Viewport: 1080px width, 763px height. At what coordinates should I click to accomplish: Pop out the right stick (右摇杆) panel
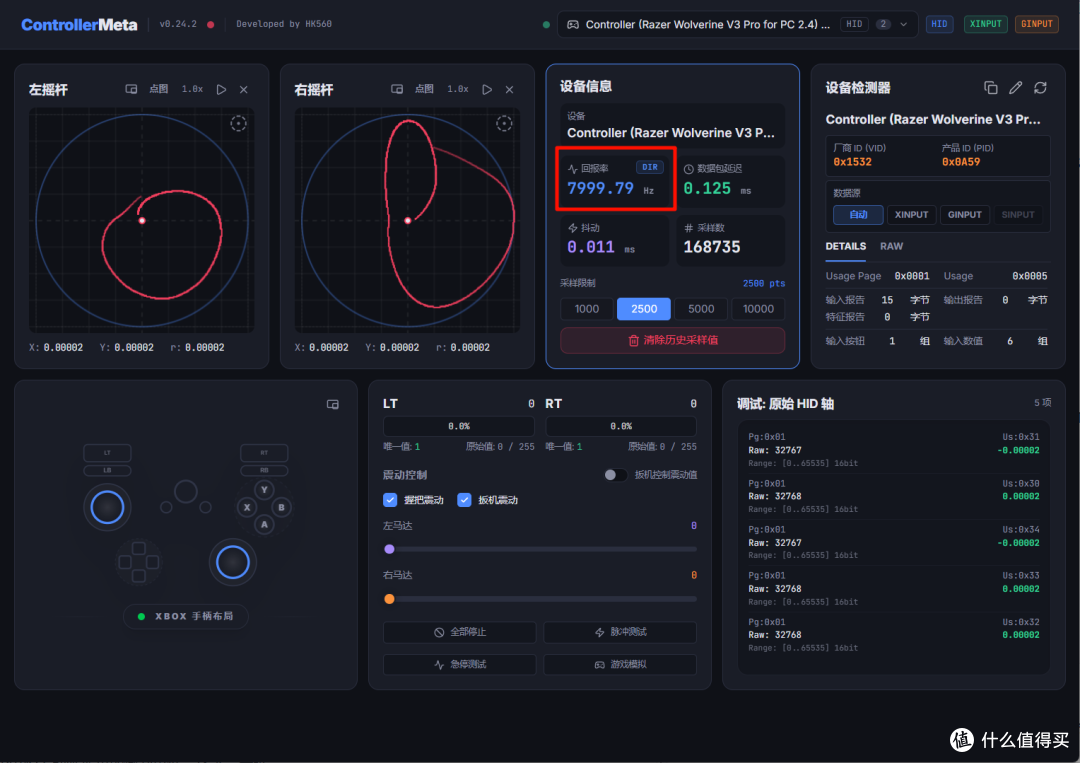point(397,90)
